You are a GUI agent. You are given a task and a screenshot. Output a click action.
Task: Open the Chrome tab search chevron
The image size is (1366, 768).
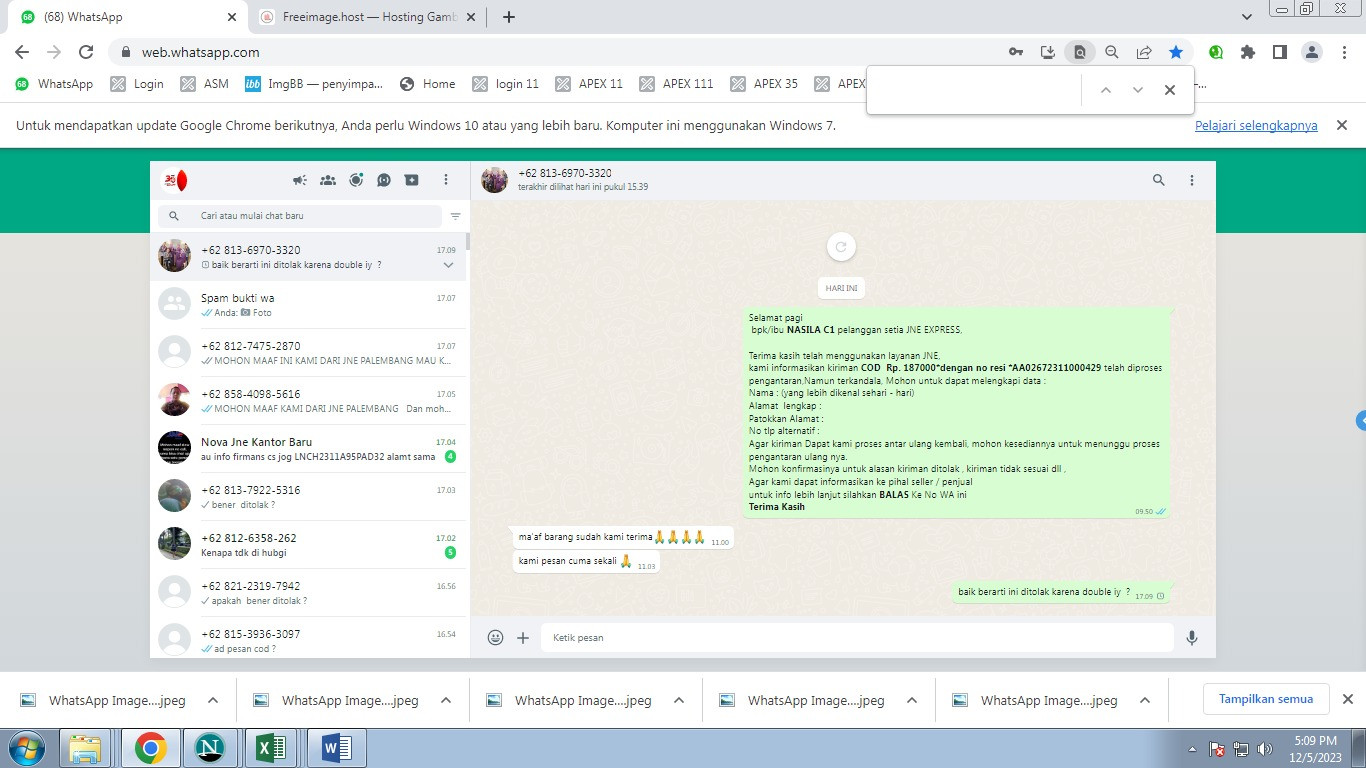pyautogui.click(x=1247, y=17)
